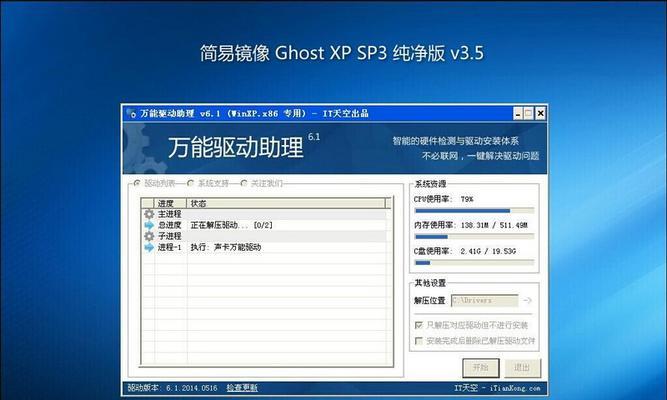Click the 状态 column header
The image size is (667, 400).
[286, 203]
